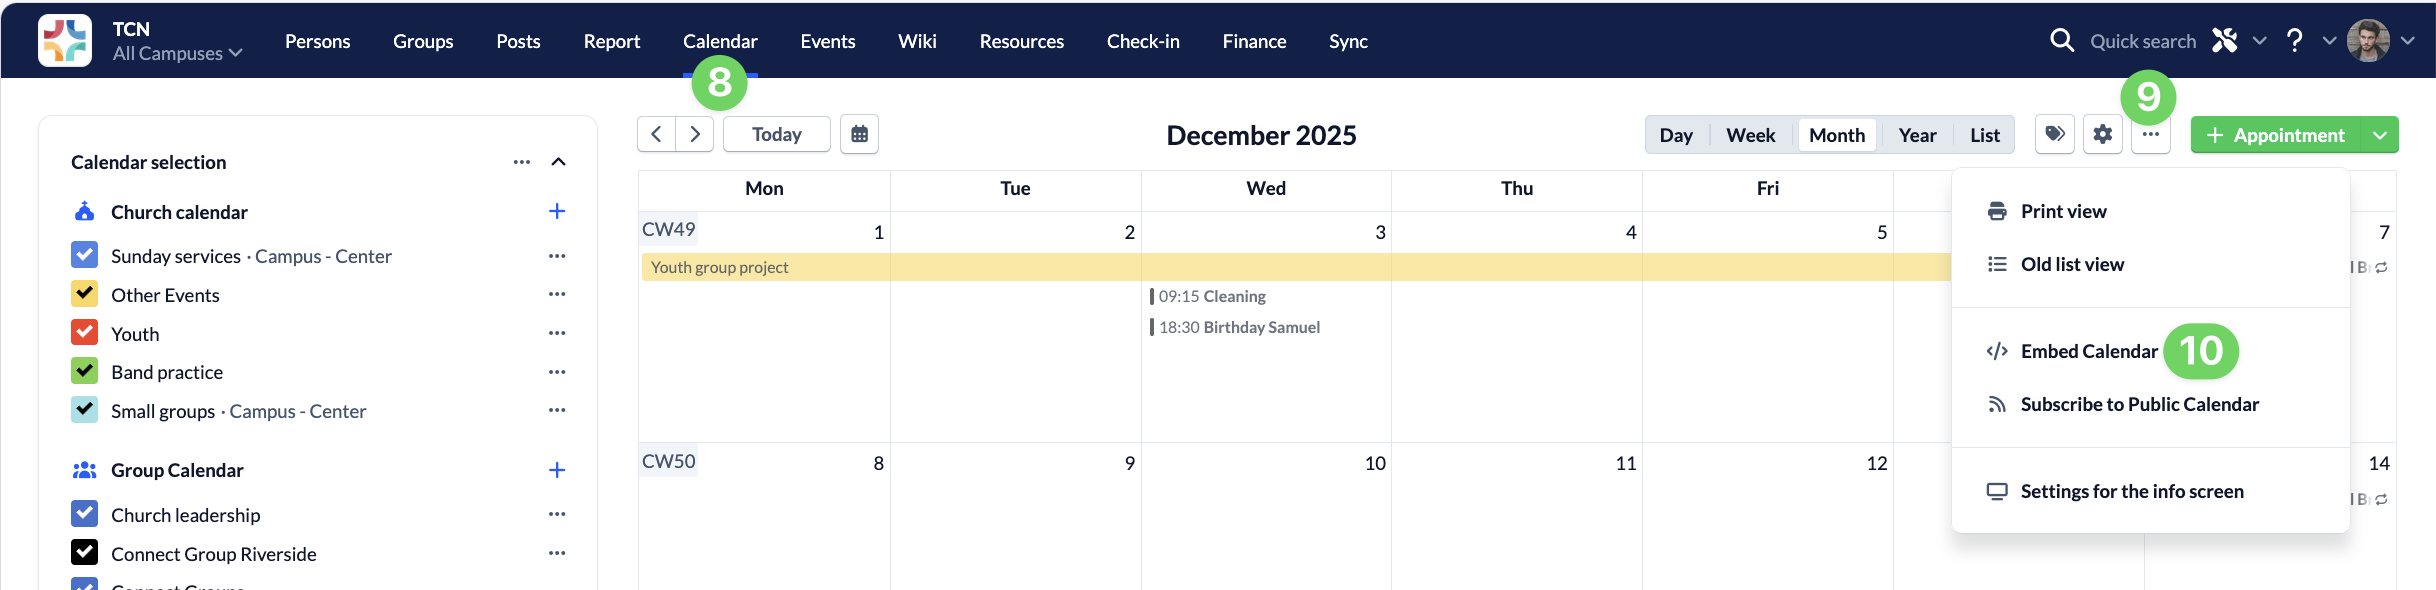Go to previous month arrow
Image resolution: width=2436 pixels, height=590 pixels.
tap(656, 134)
